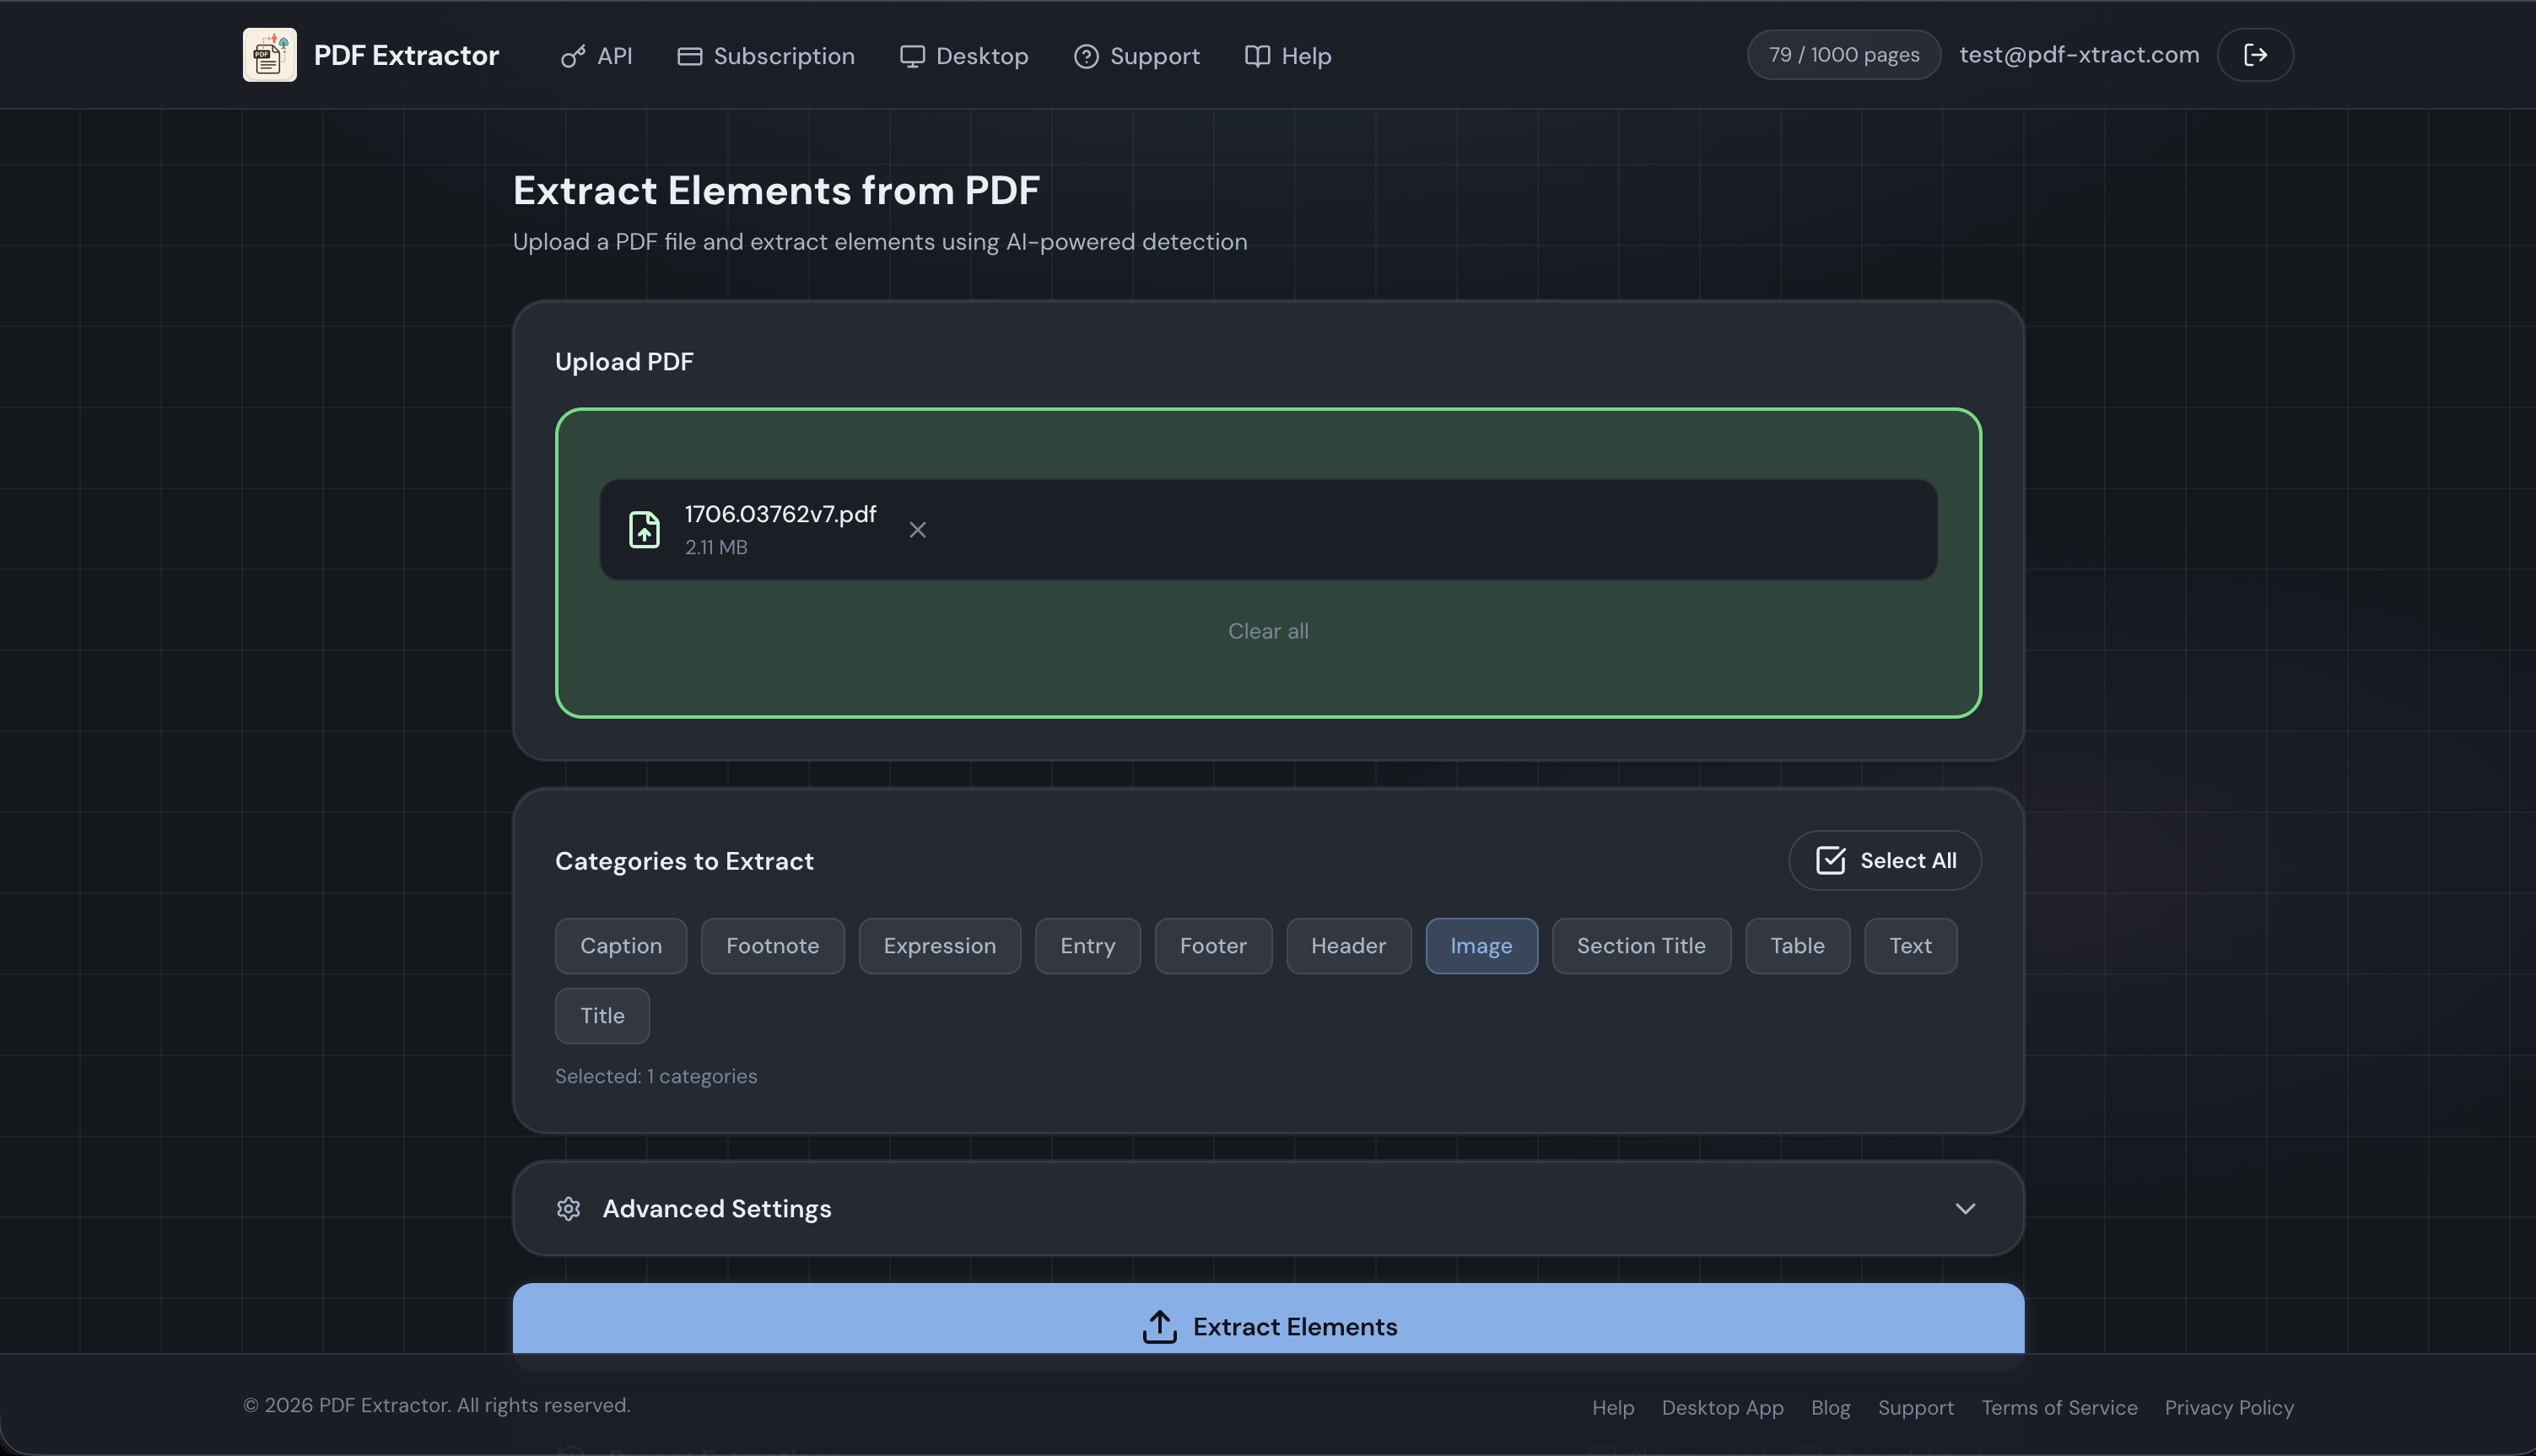2536x1456 pixels.
Task: Click the Advanced Settings gear icon
Action: point(568,1208)
